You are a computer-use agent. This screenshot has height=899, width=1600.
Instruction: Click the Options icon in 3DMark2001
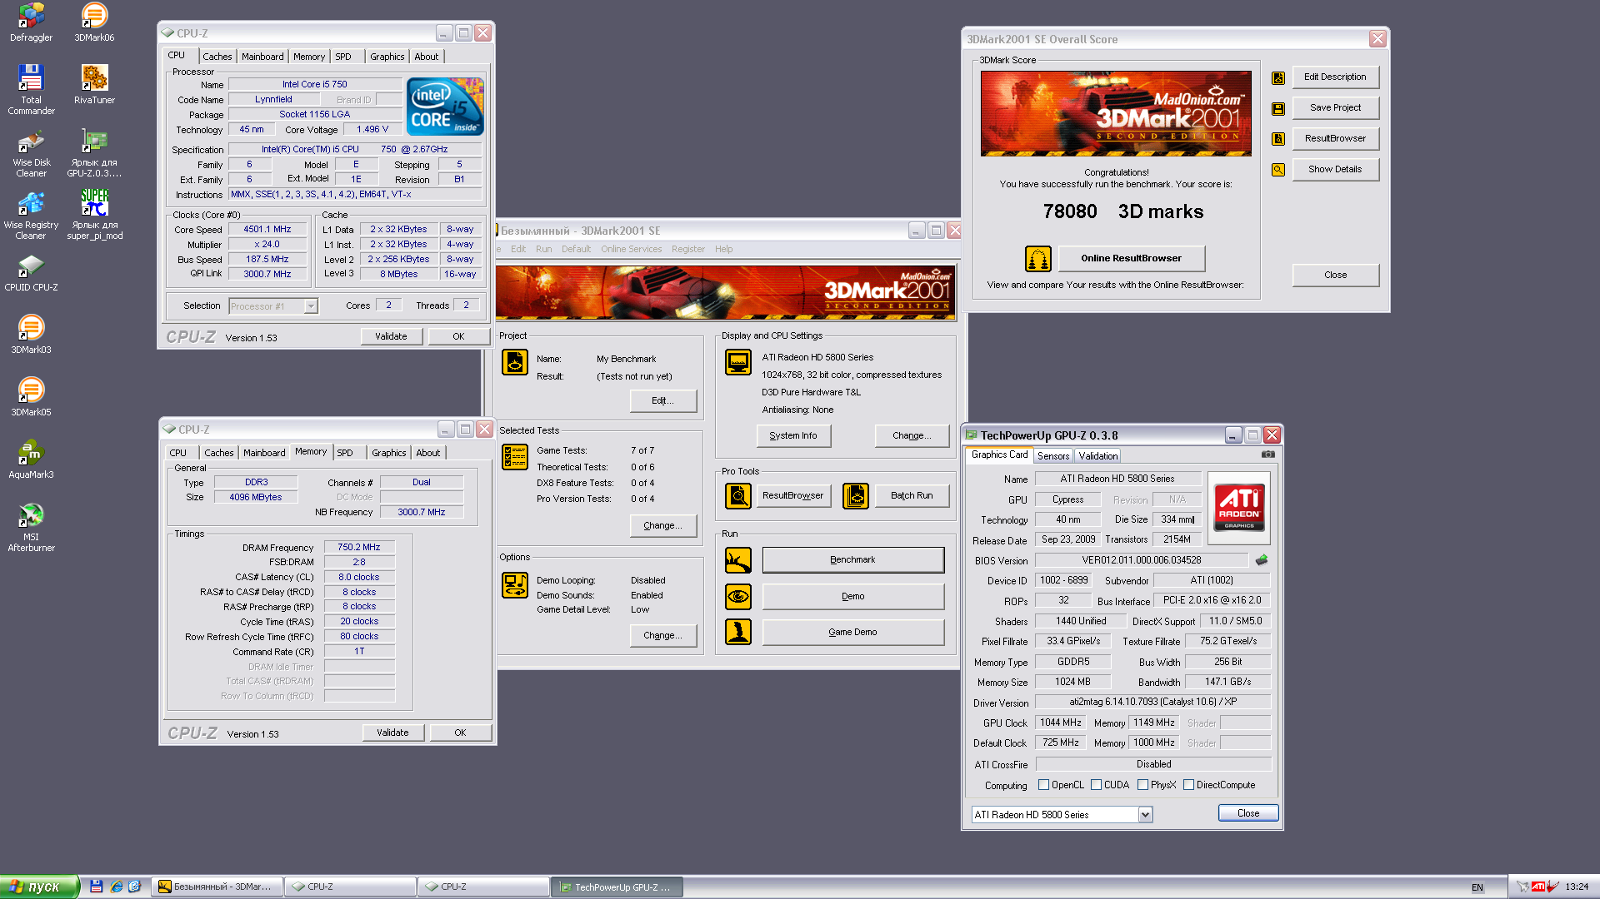point(515,585)
